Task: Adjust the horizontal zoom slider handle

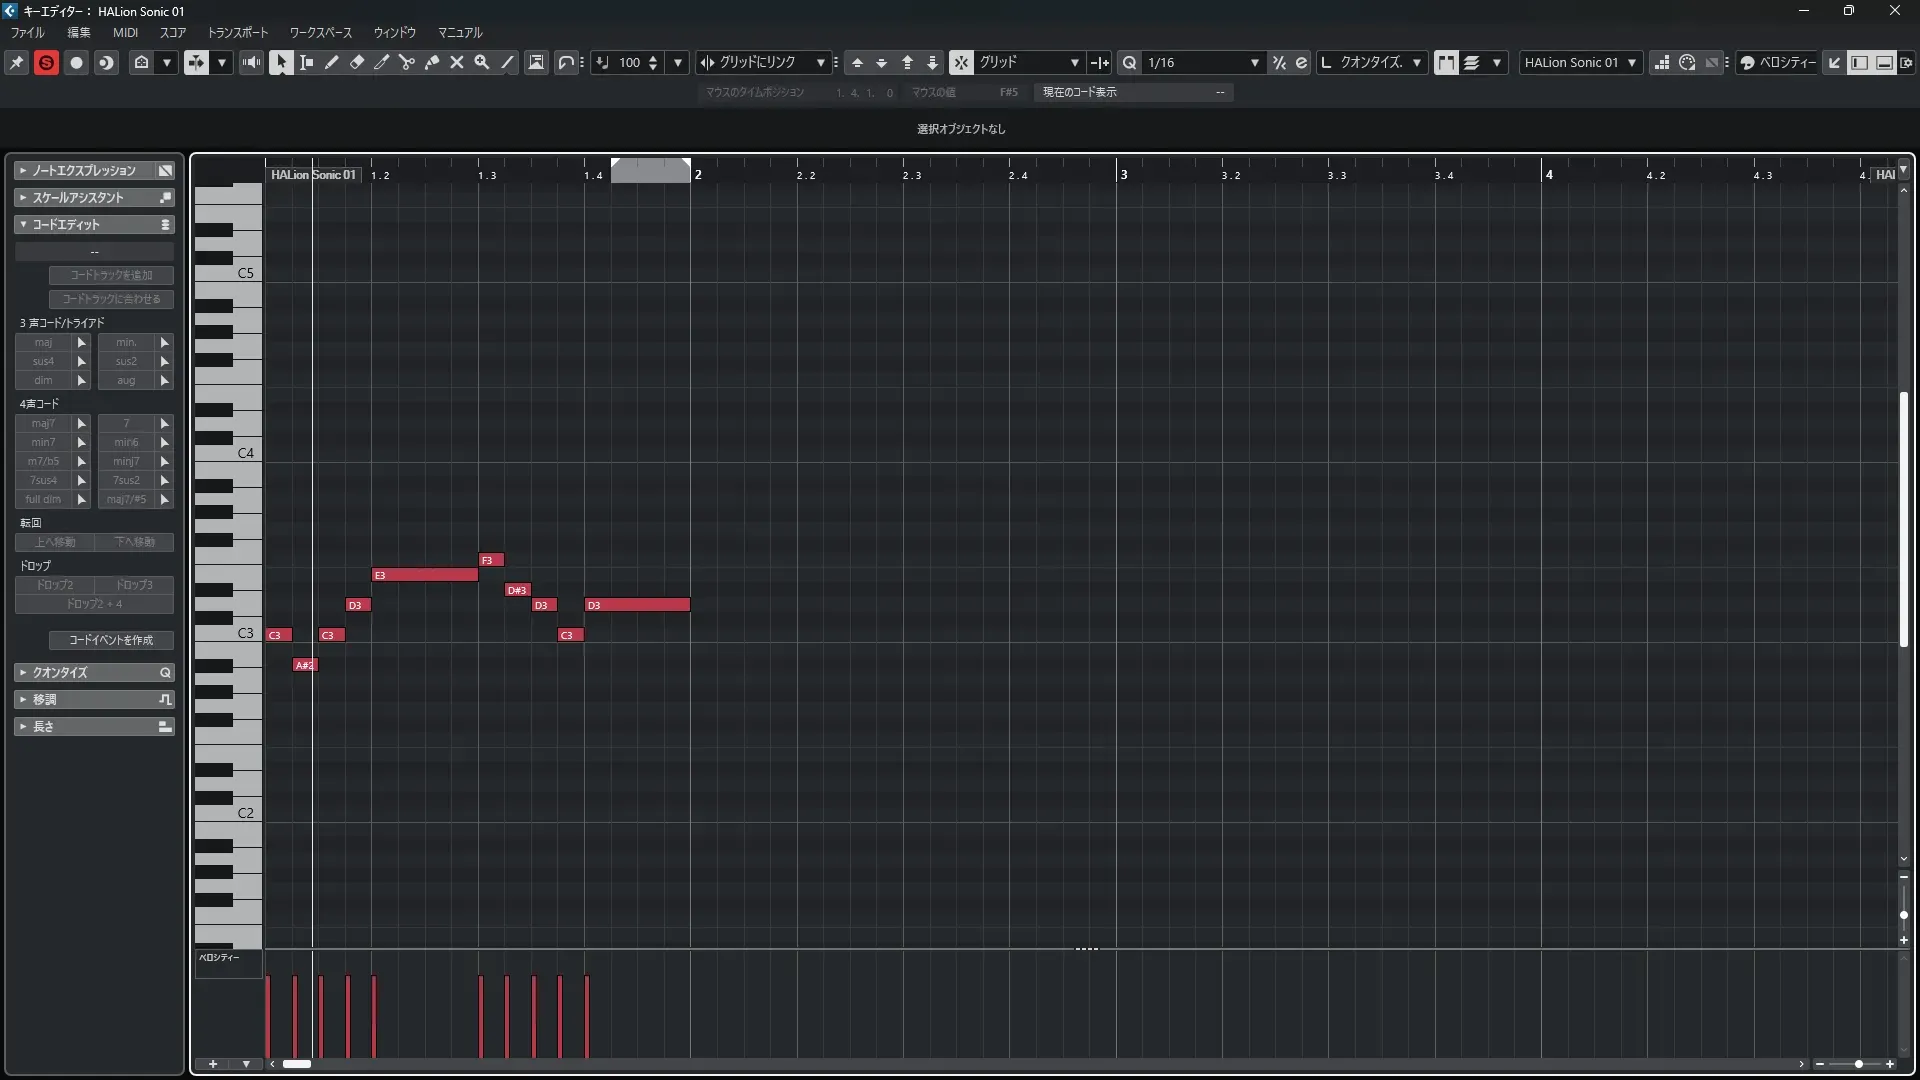Action: (1858, 1064)
